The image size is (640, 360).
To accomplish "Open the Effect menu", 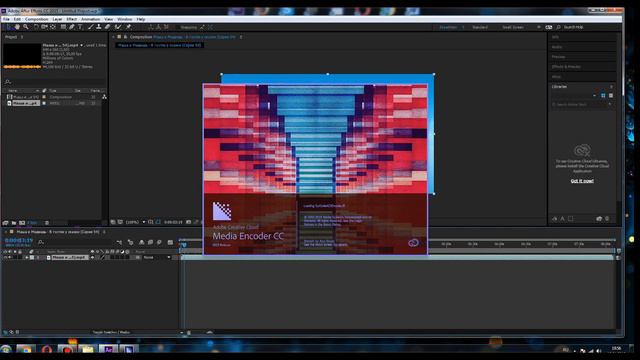I will [71, 19].
